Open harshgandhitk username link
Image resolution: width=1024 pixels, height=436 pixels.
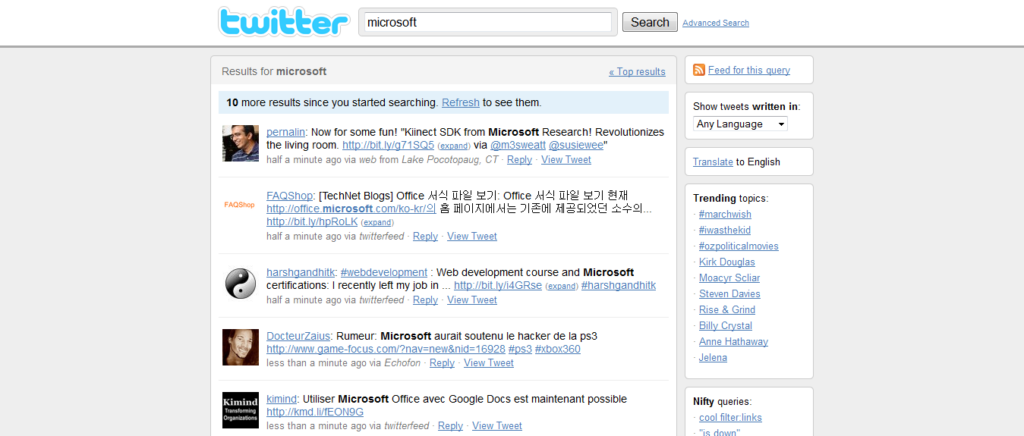point(301,272)
